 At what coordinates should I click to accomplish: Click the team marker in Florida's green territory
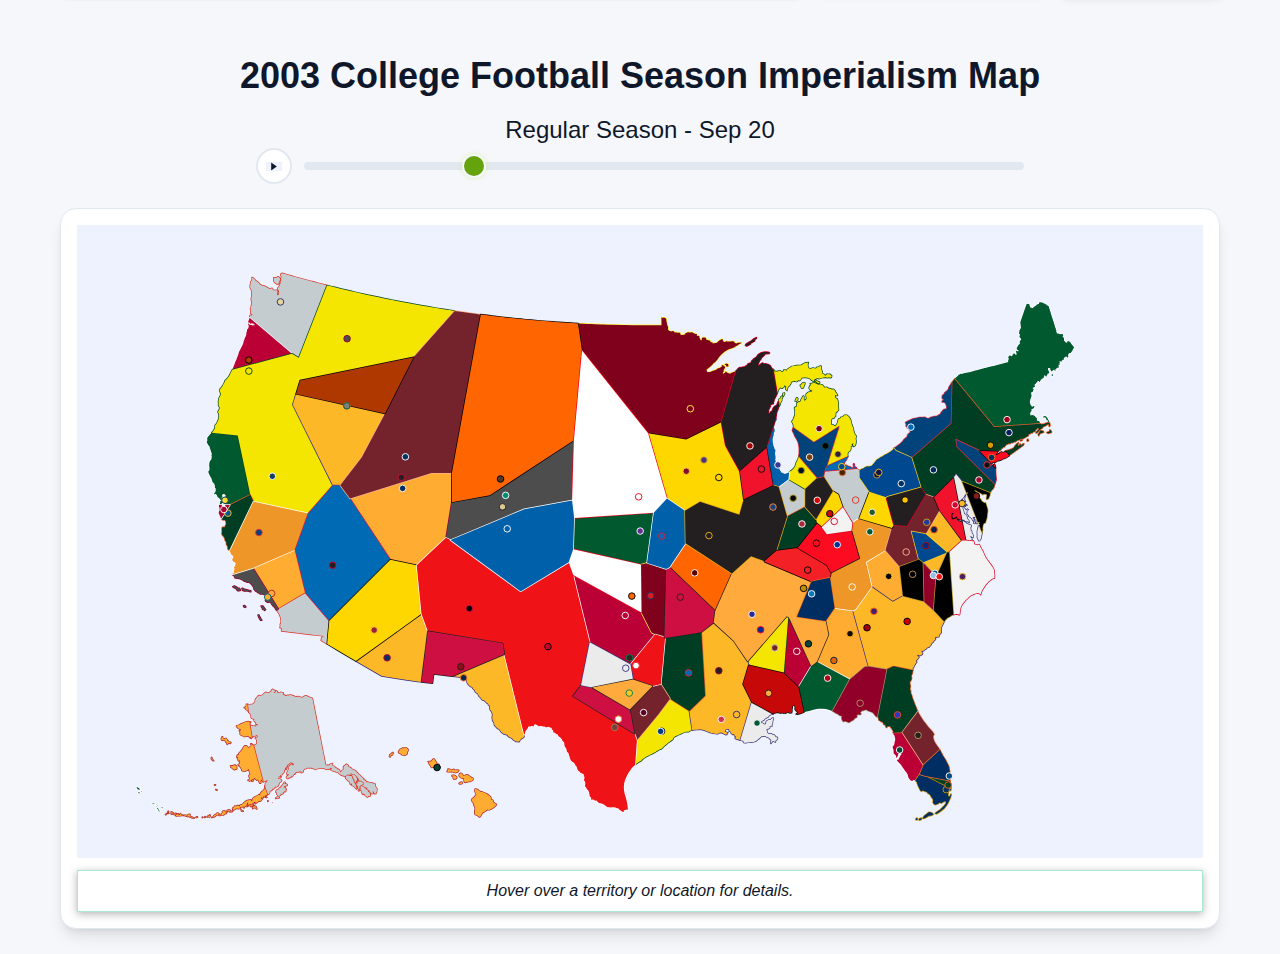coord(897,714)
